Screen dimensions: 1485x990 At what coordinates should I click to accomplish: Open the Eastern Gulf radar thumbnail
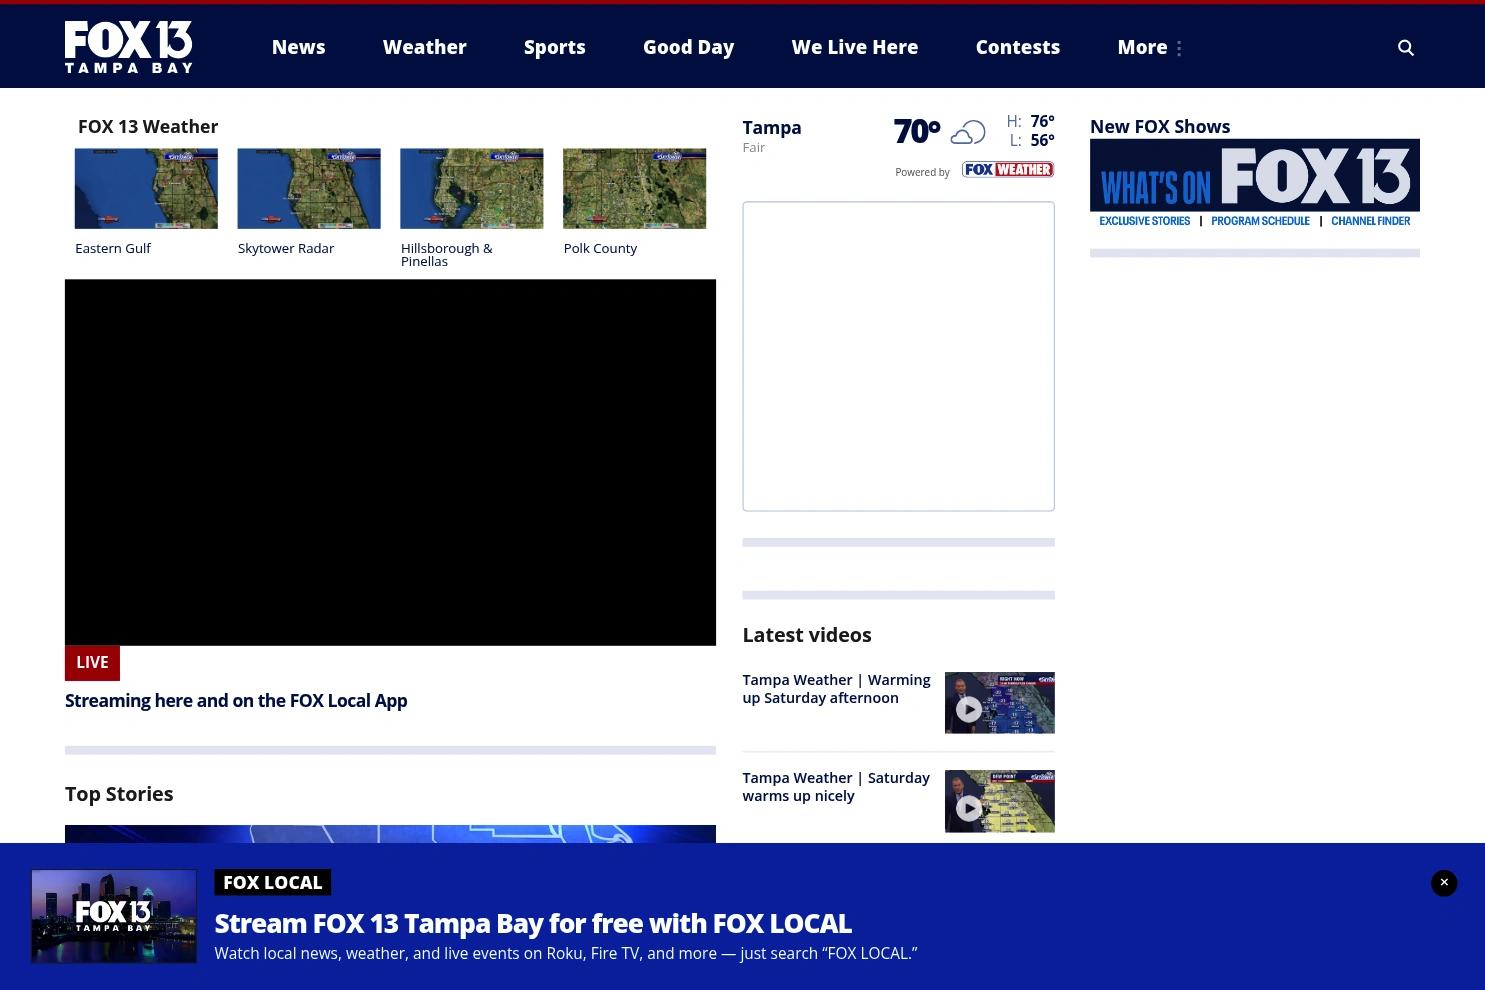click(x=146, y=189)
